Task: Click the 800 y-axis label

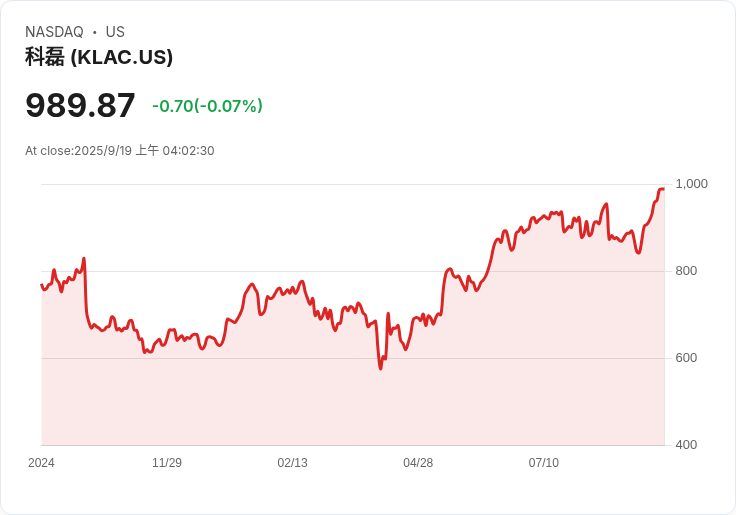Action: 686,271
